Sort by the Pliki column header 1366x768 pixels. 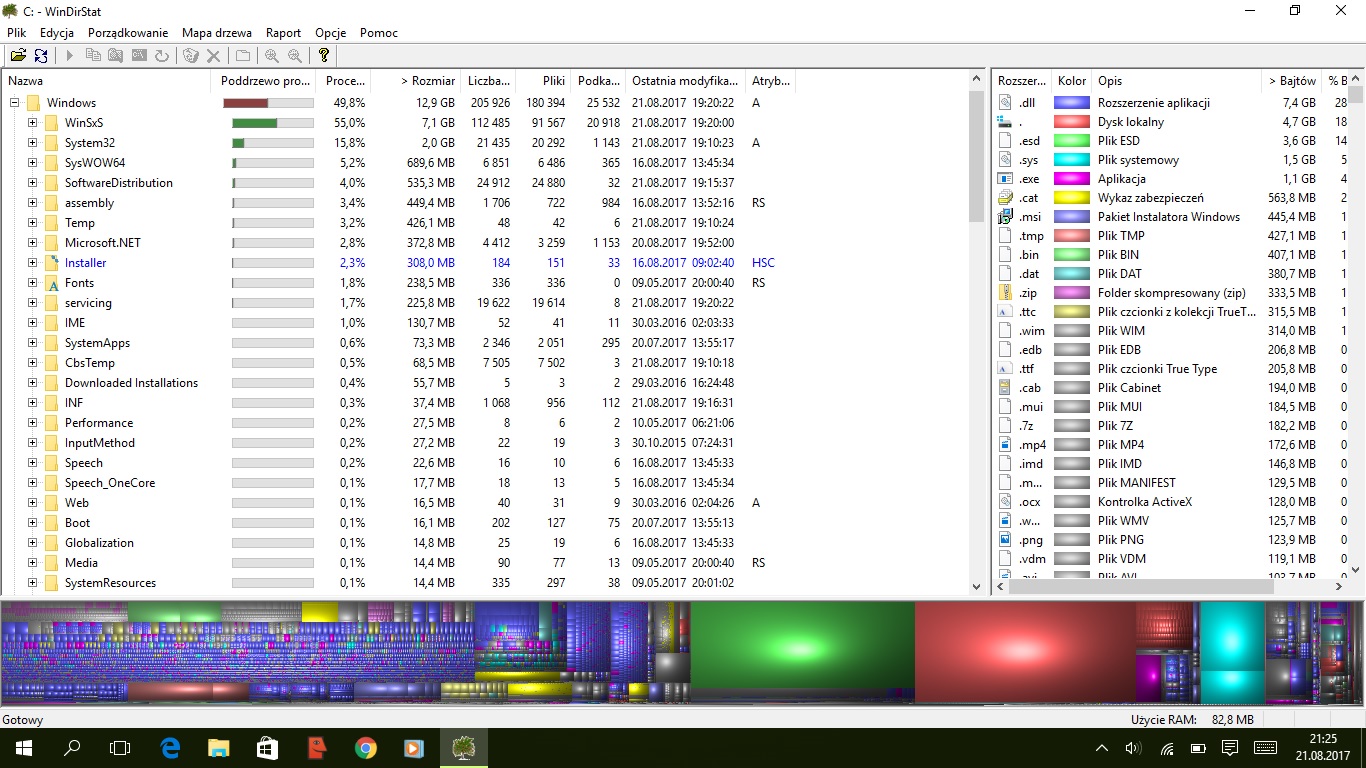[x=544, y=81]
